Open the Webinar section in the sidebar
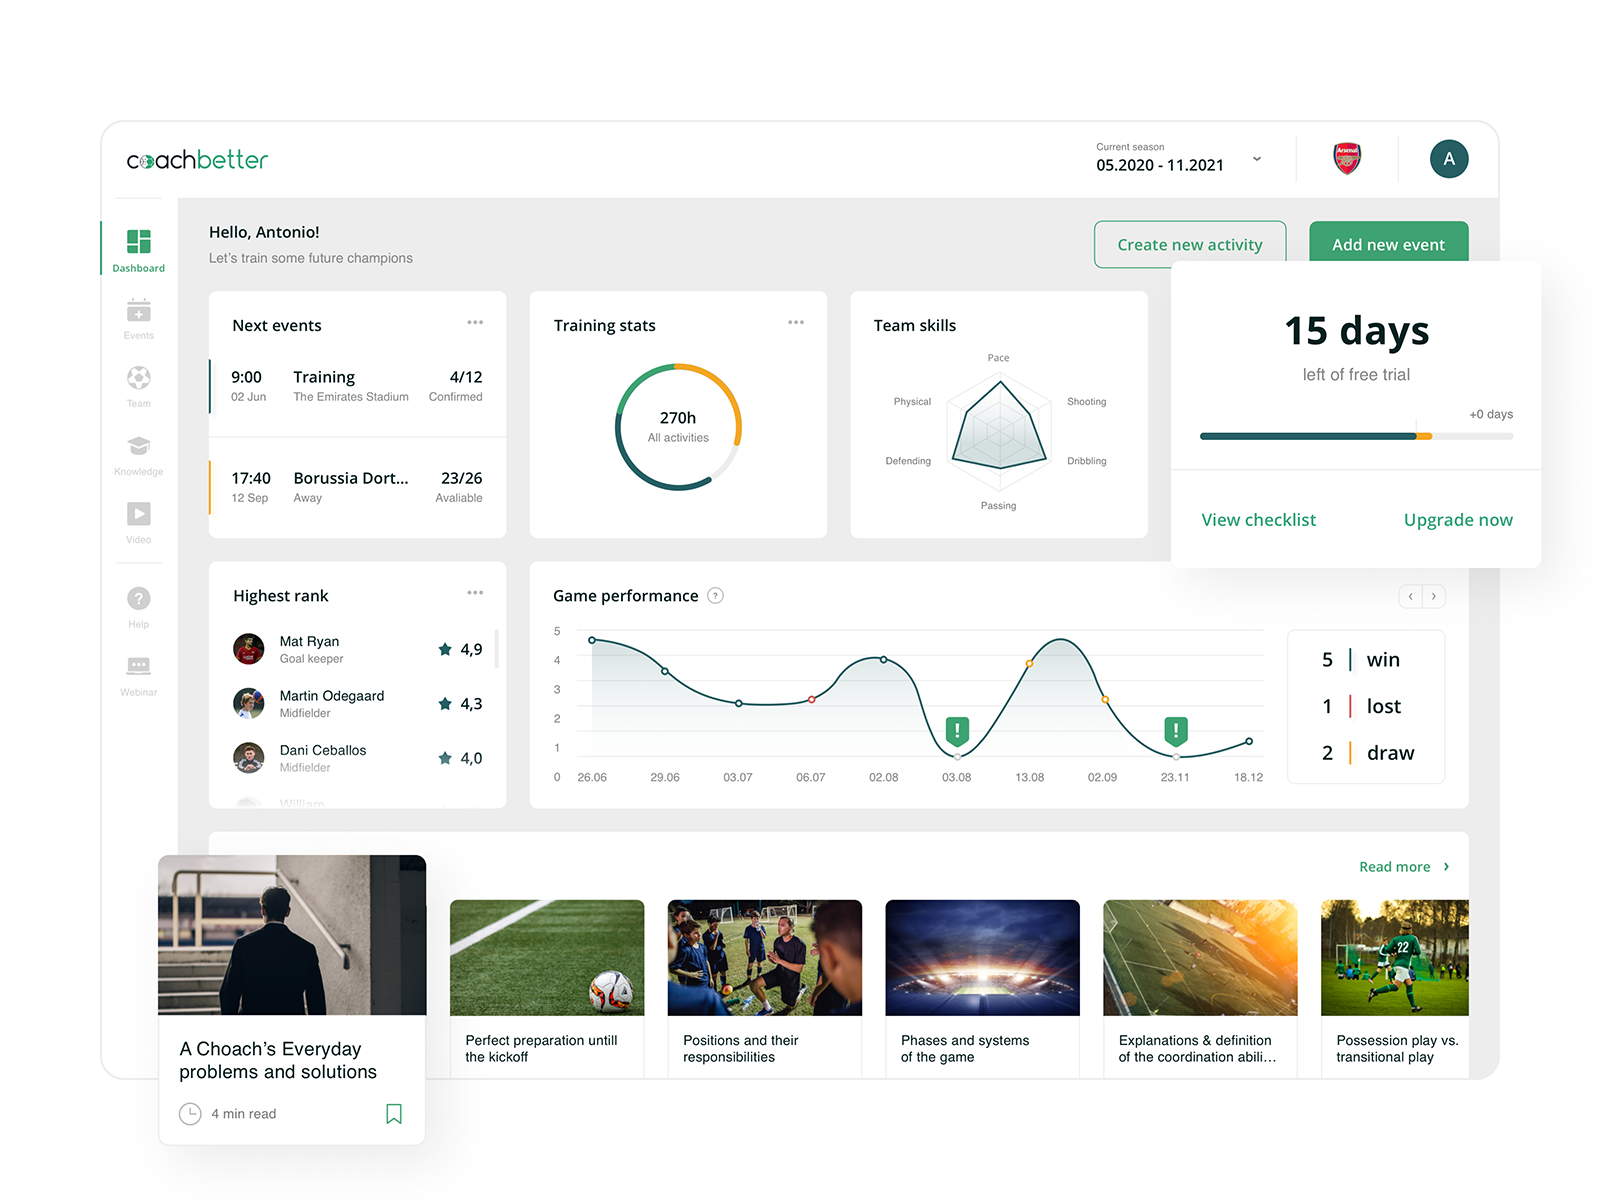 139,676
